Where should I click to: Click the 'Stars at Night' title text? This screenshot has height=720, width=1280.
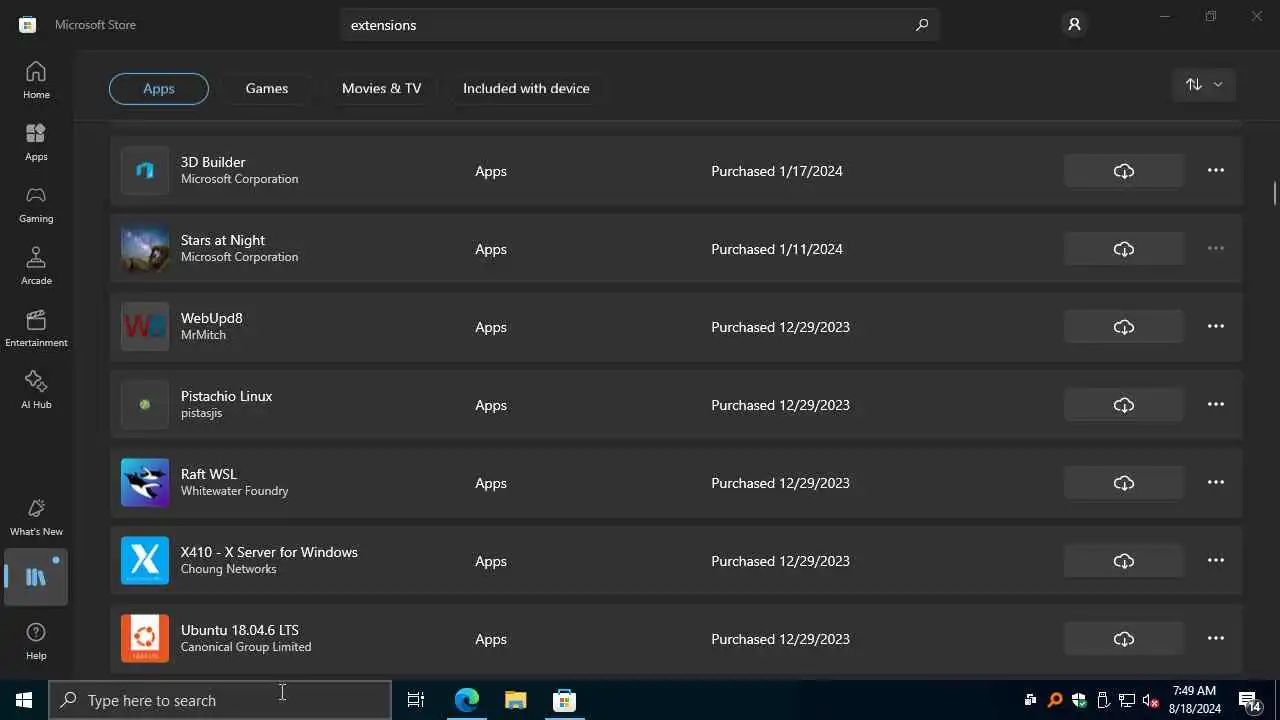coord(223,240)
